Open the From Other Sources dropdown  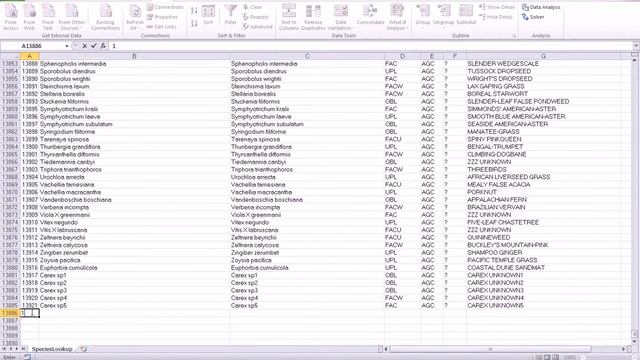[x=71, y=18]
